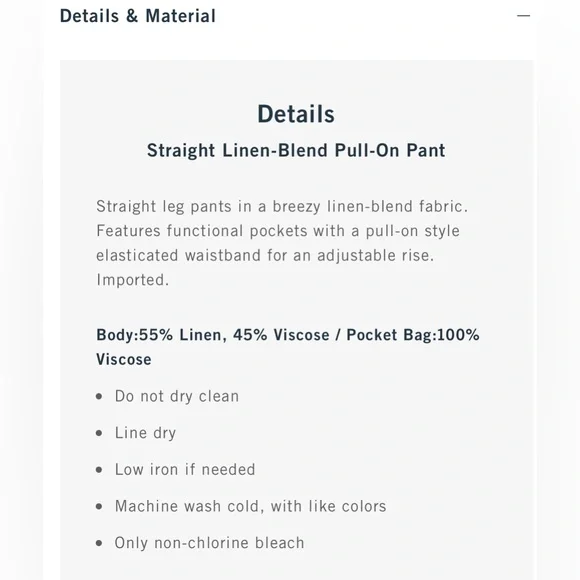Viewport: 580px width, 580px height.
Task: Select the Details heading
Action: (x=296, y=114)
